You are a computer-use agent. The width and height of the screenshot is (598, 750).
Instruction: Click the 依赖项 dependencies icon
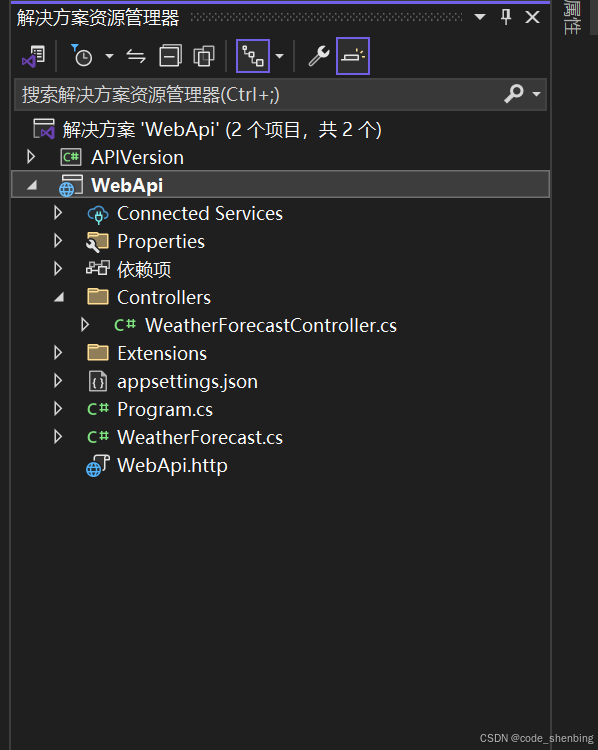point(98,268)
